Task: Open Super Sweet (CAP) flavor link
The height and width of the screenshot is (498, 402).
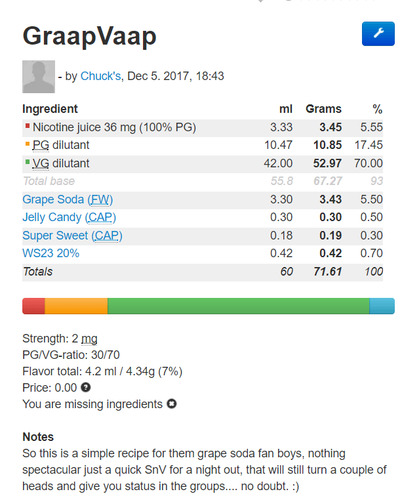Action: point(72,236)
